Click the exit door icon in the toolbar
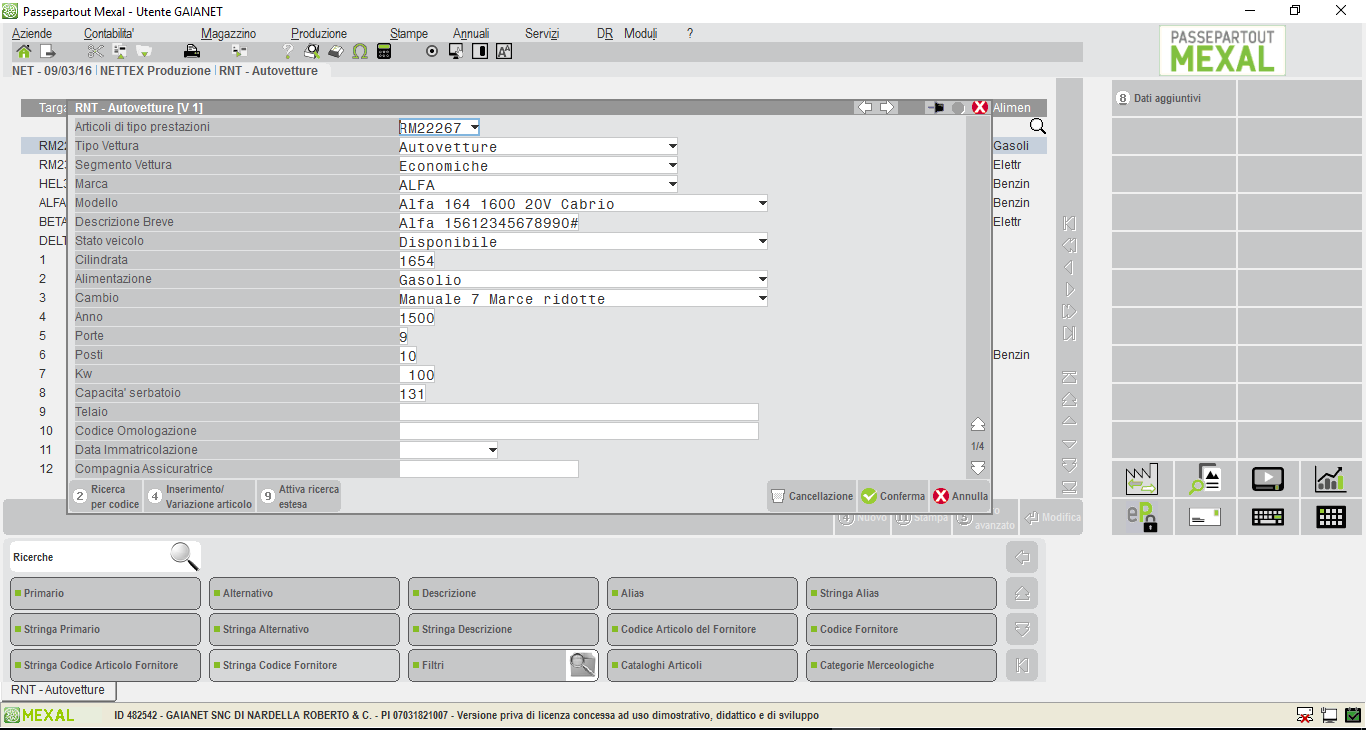Screen dimensions: 1366x730 pos(47,51)
